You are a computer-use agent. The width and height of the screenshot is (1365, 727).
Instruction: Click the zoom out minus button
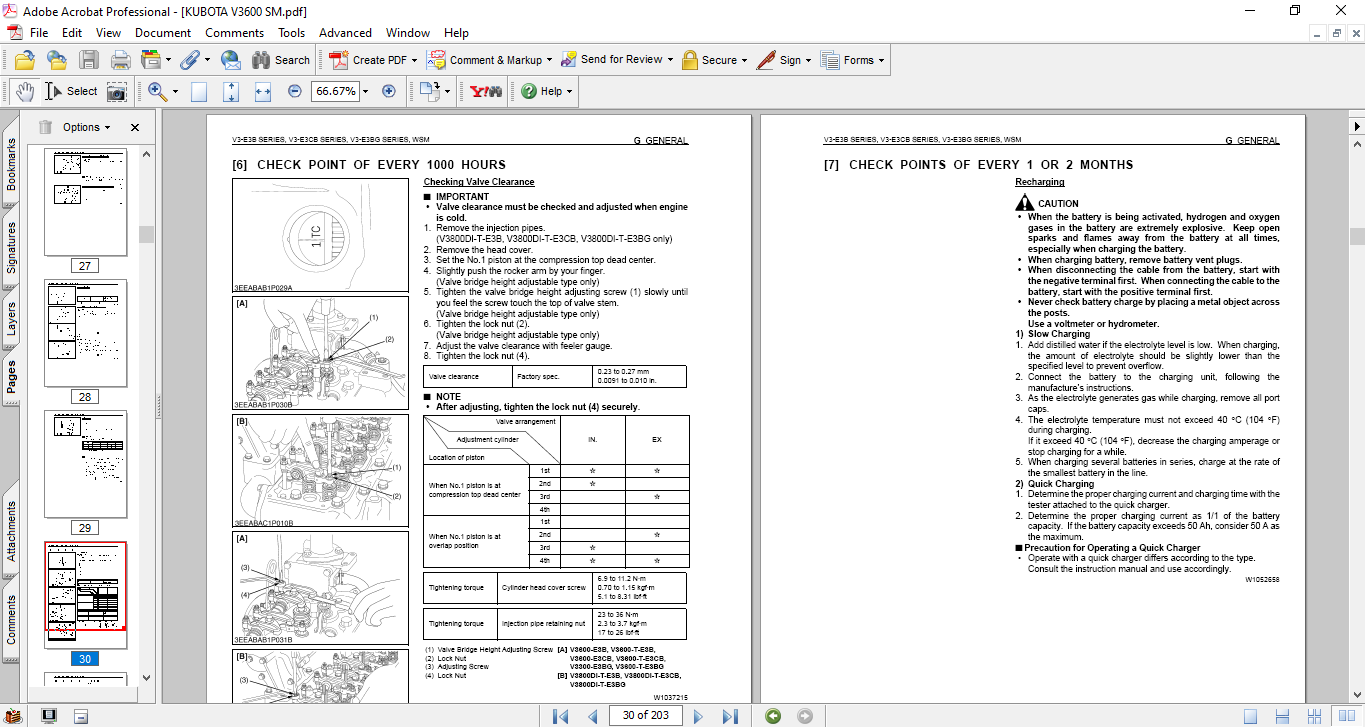tap(294, 91)
